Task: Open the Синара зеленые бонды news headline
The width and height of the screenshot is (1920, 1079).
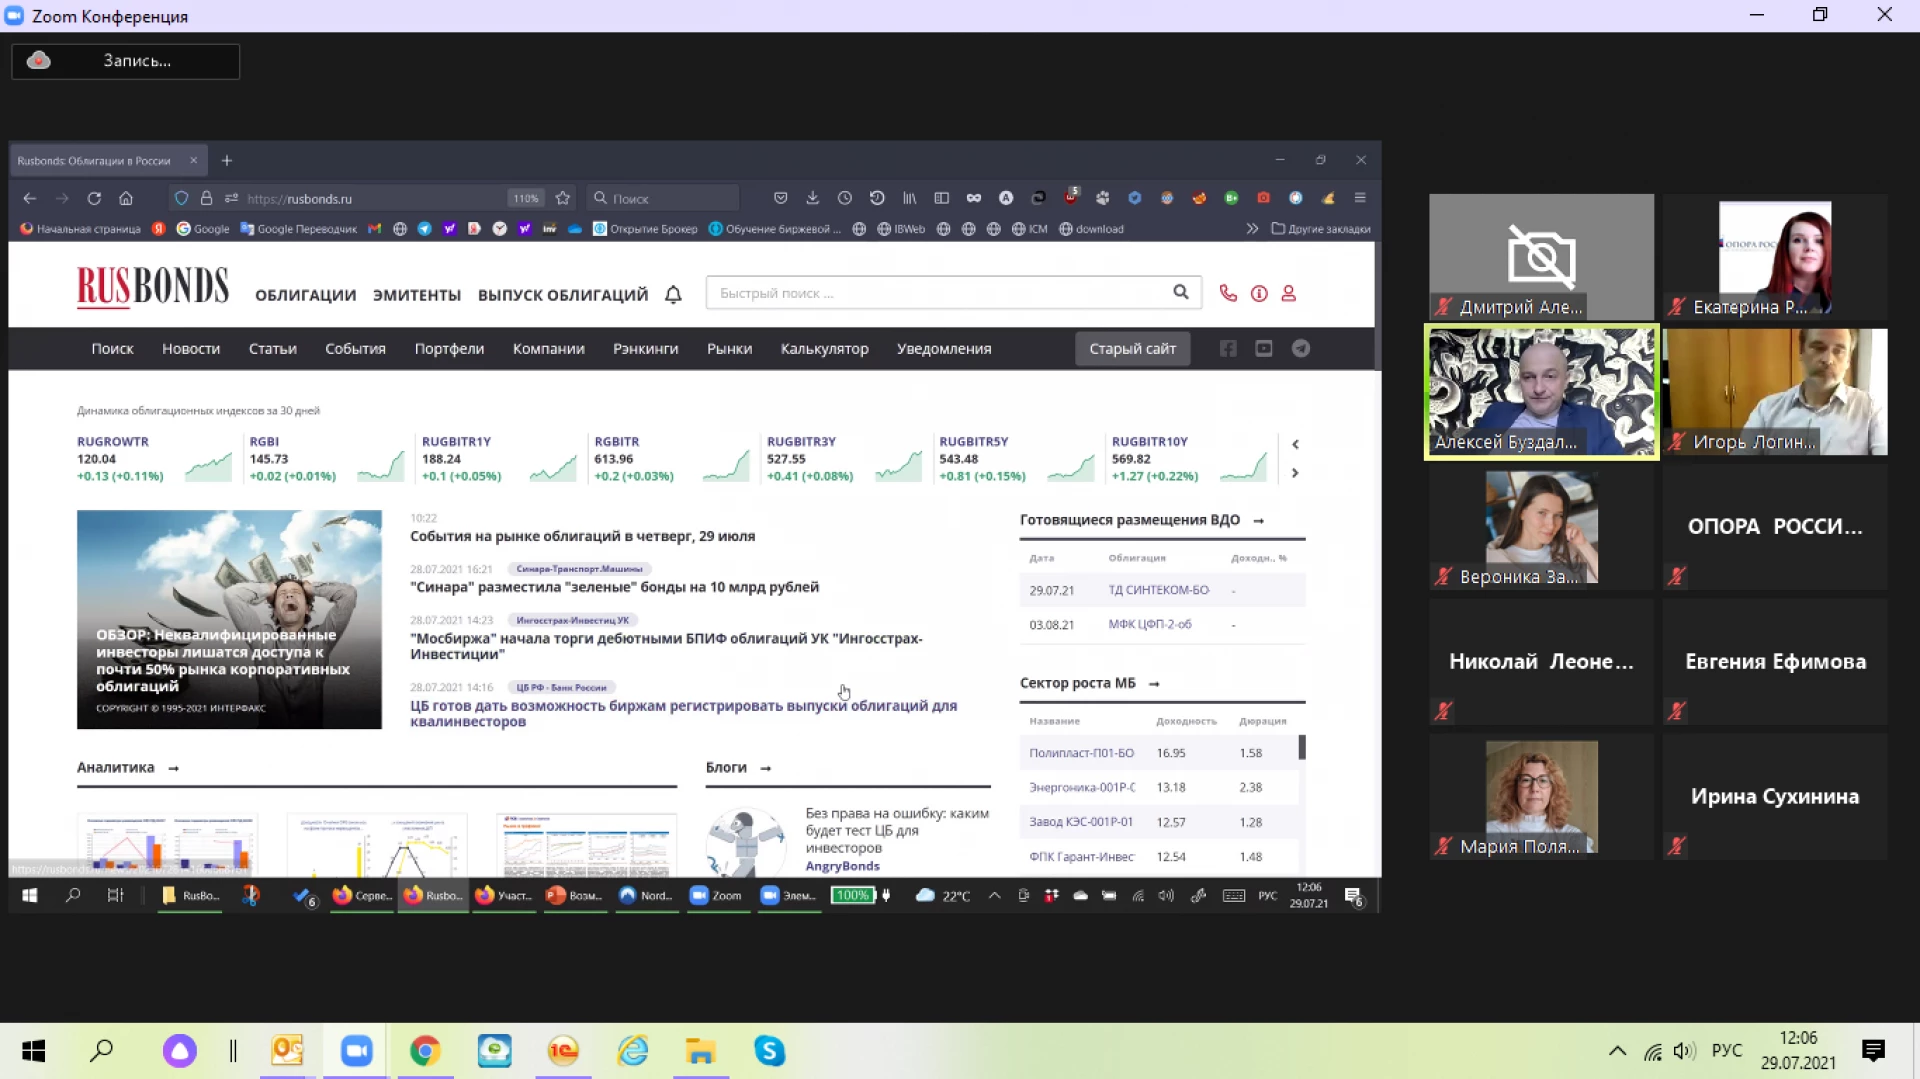Action: [614, 587]
